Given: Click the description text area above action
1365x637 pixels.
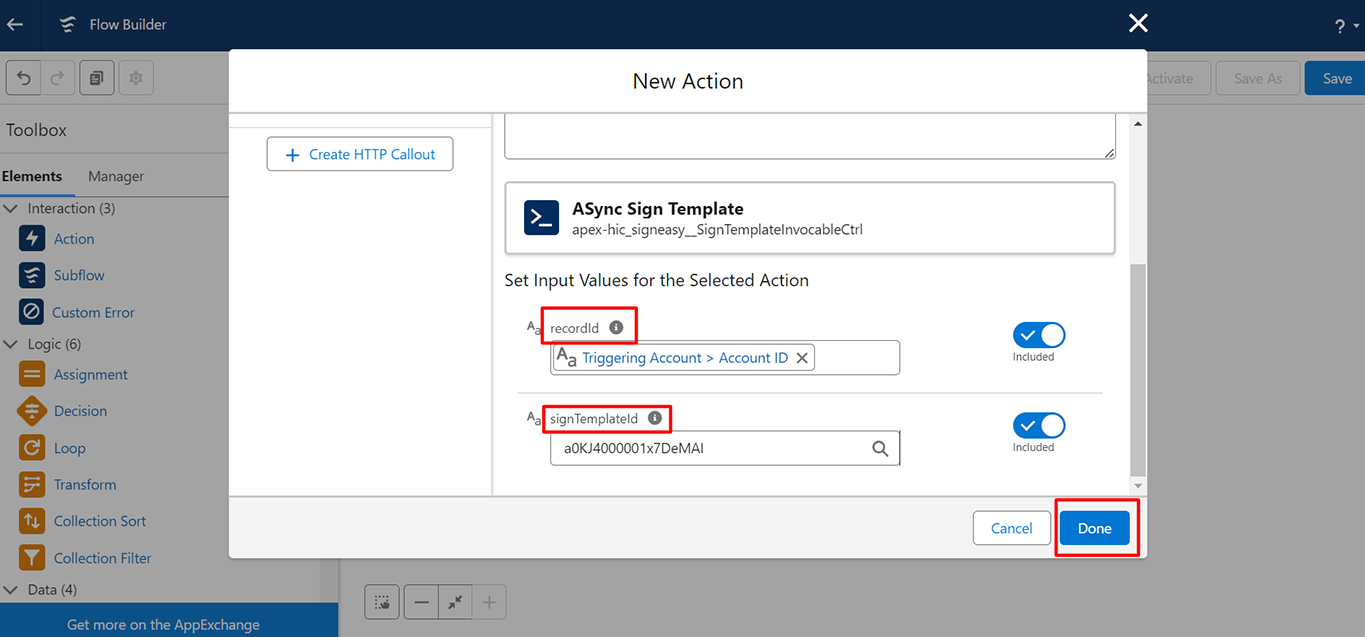Looking at the screenshot, I should (810, 136).
